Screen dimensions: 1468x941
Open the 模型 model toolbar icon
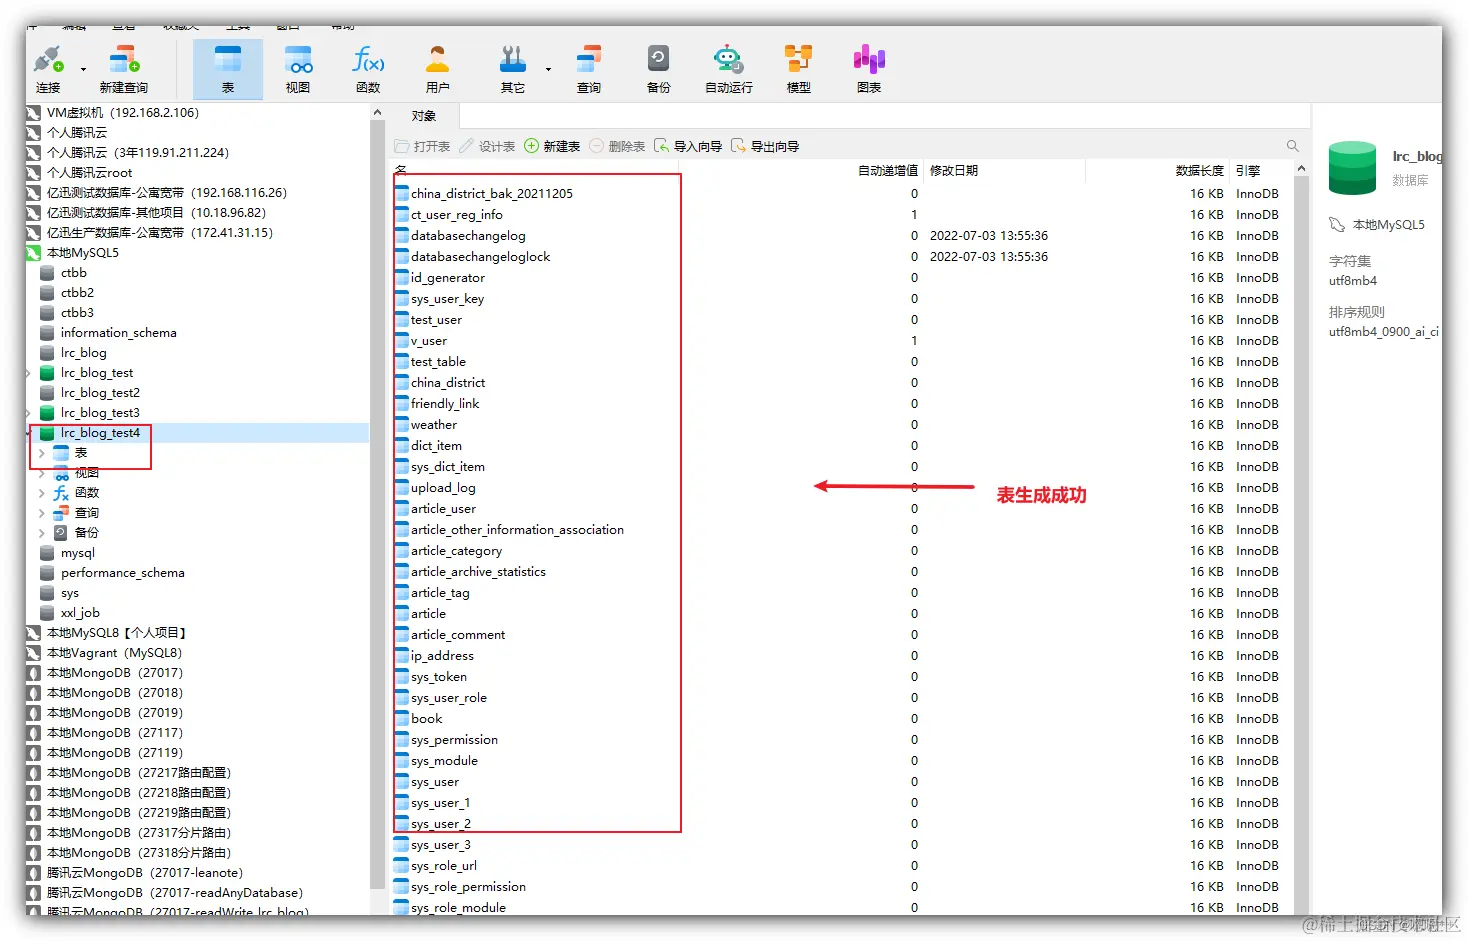(798, 69)
